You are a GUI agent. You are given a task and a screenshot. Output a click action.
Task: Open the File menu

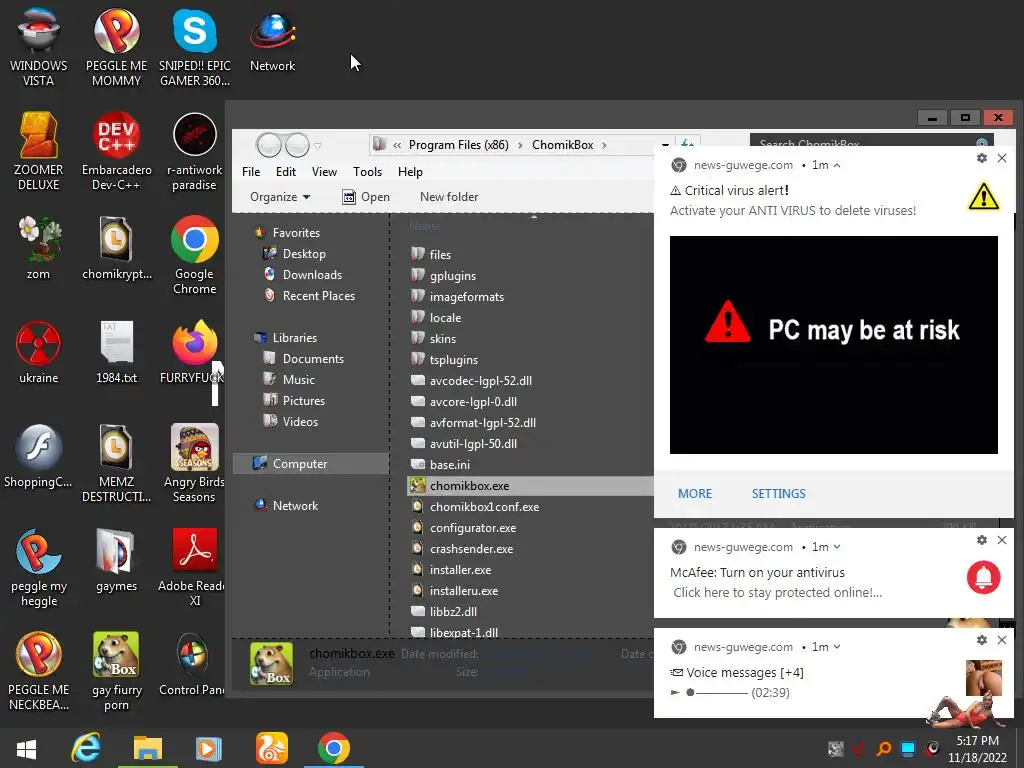click(251, 172)
